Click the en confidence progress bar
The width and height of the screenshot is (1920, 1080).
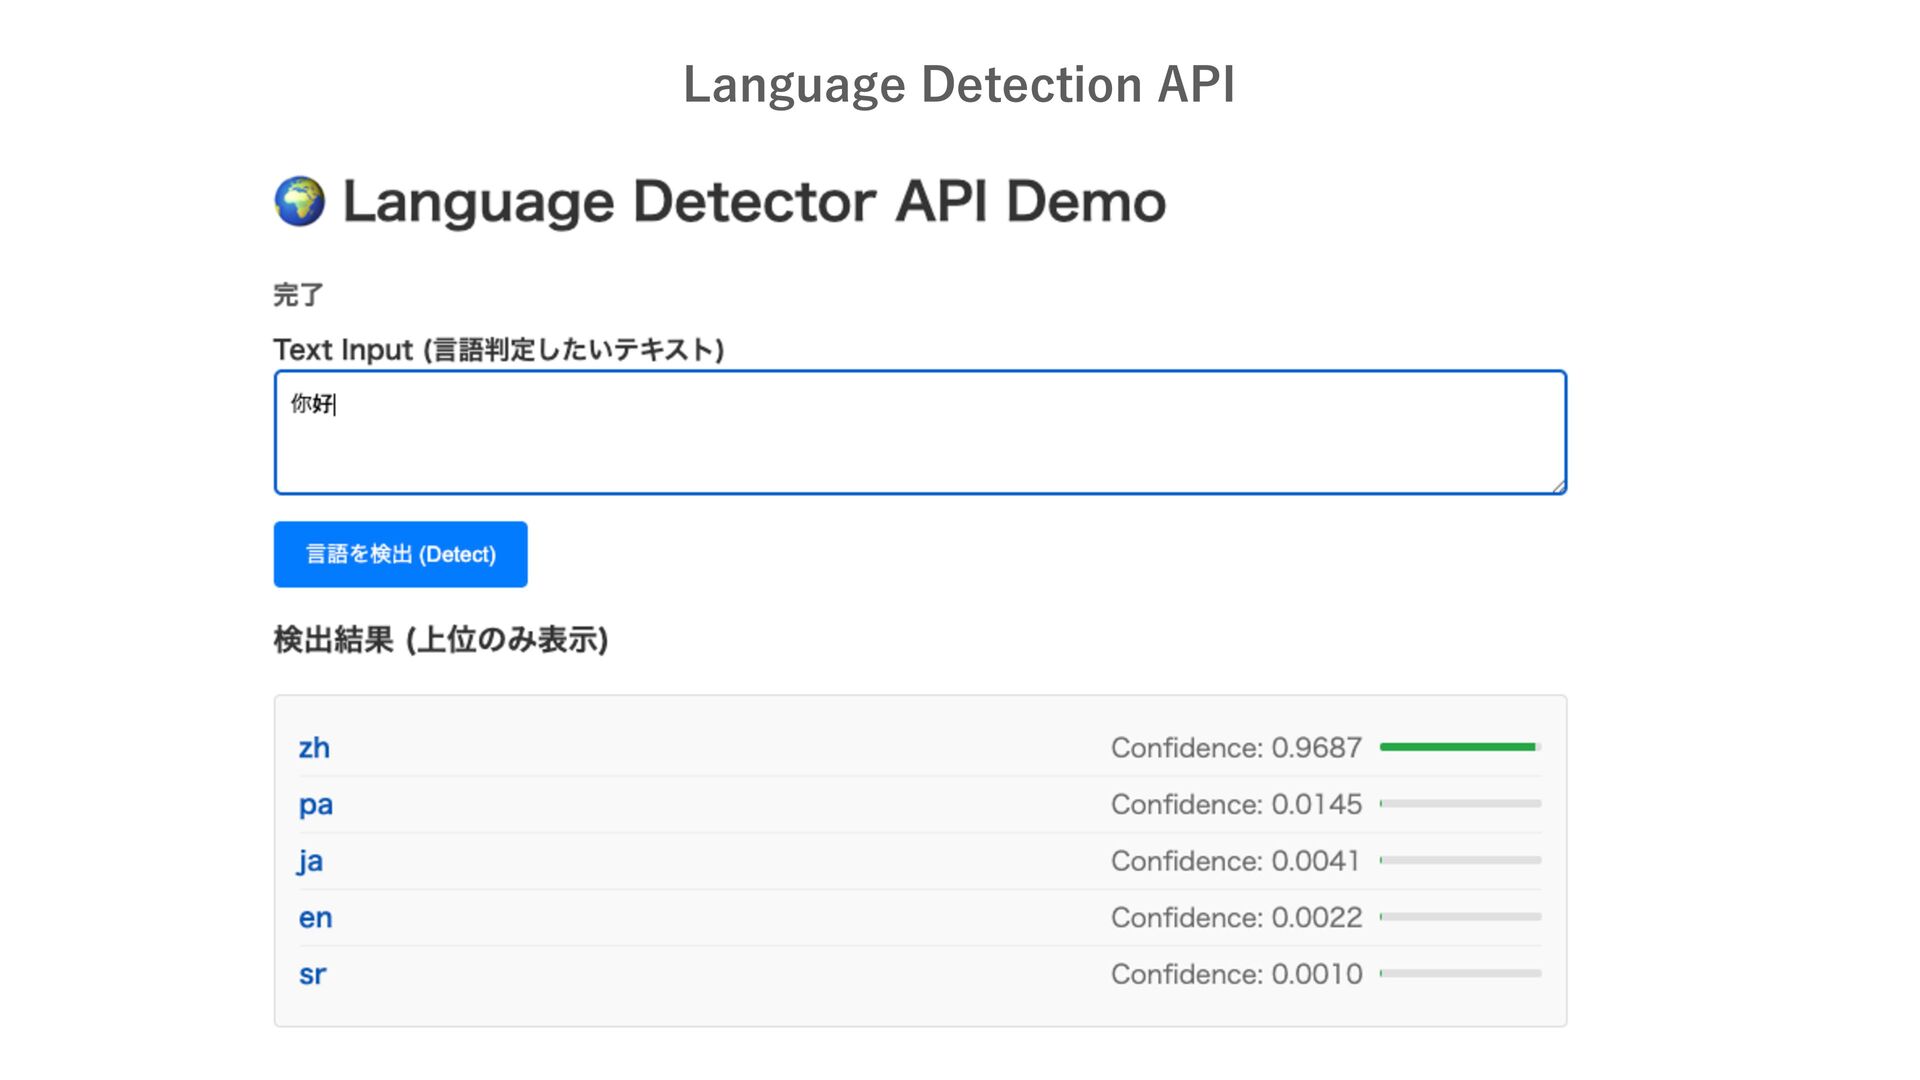[1460, 917]
